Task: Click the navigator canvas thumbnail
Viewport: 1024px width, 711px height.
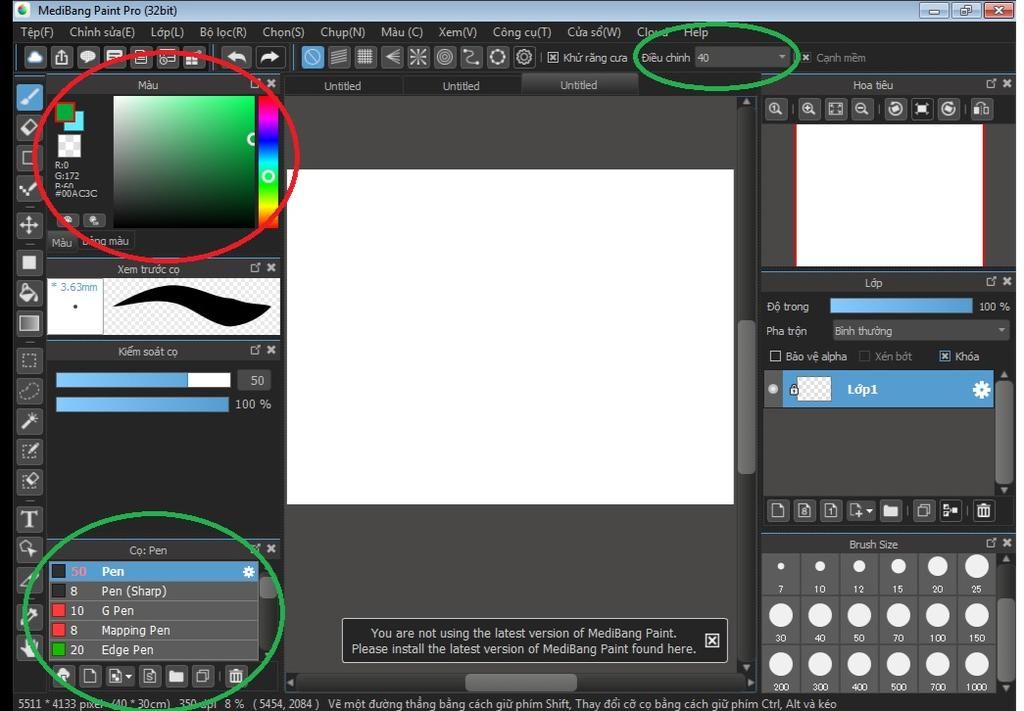Action: click(889, 195)
